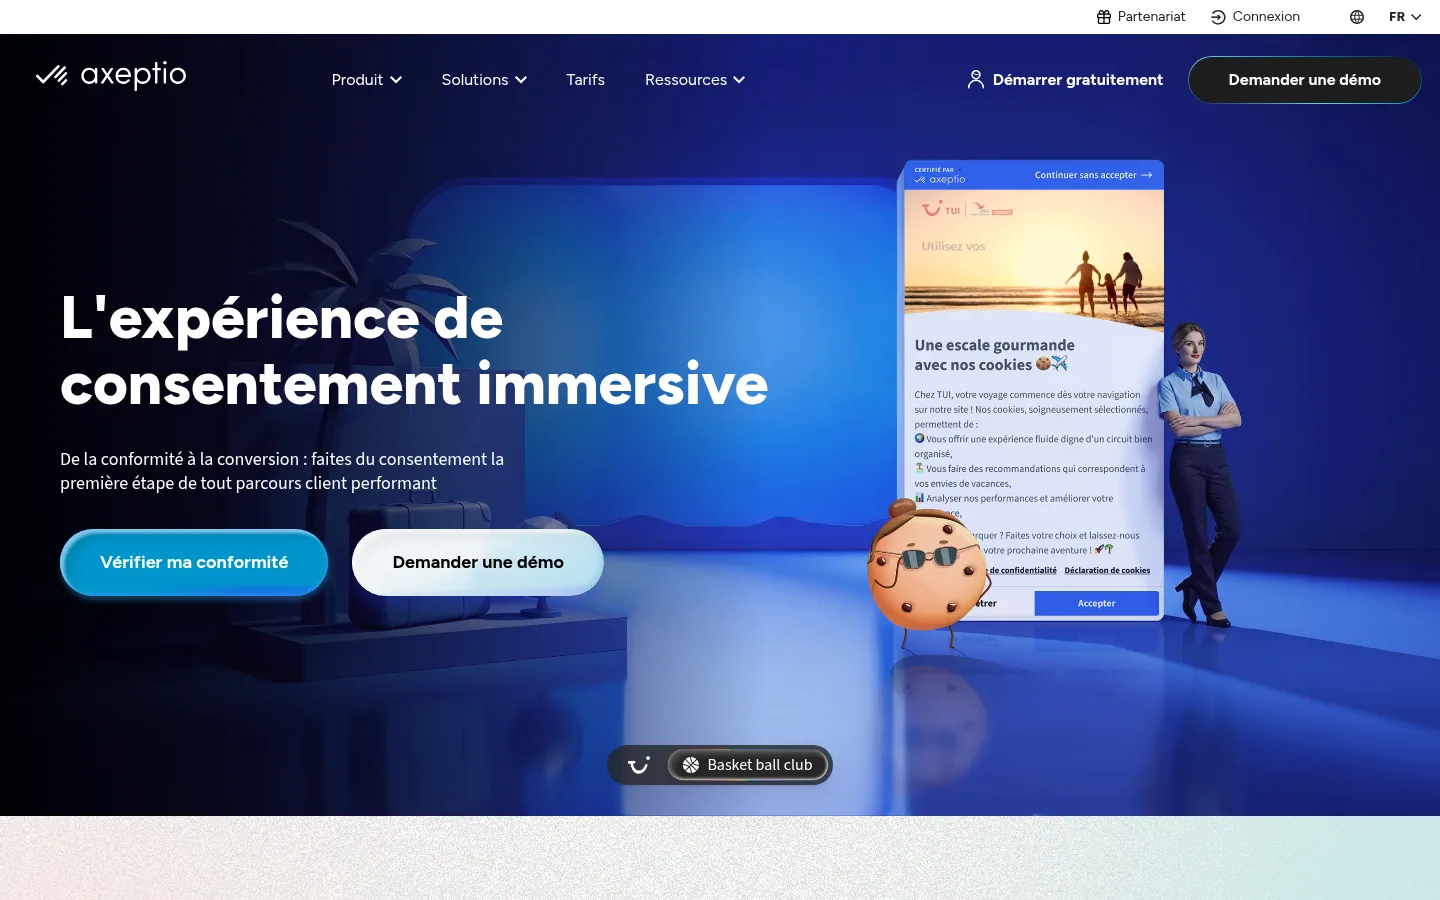Expand the Solutions menu
1440x900 pixels.
click(484, 80)
